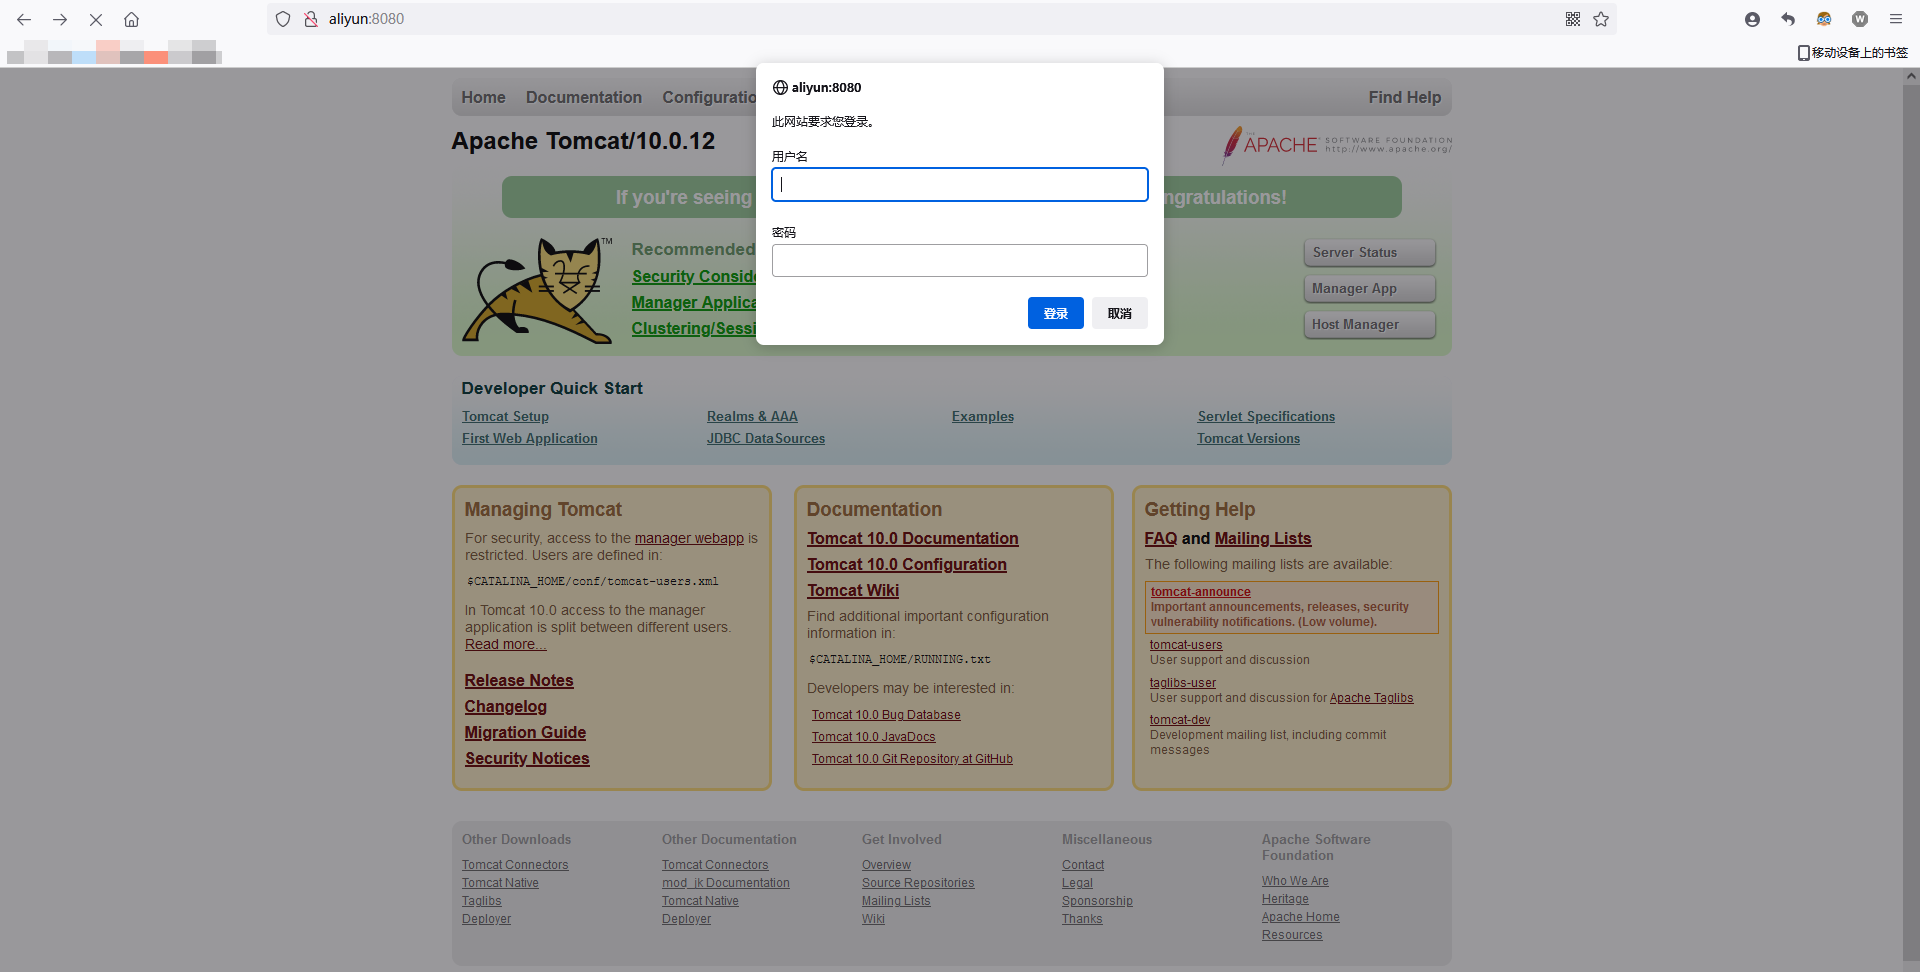The width and height of the screenshot is (1920, 972).
Task: Open the First Web Application link
Action: (x=530, y=438)
